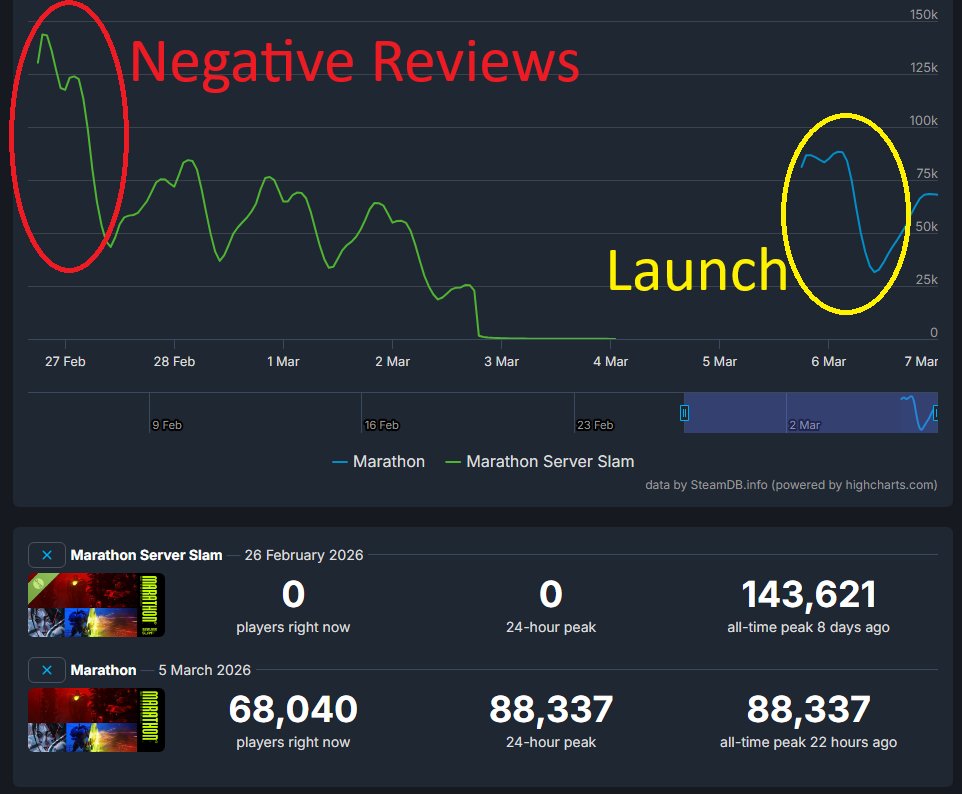Click the '2 Mar' main axis label
Image resolution: width=962 pixels, height=794 pixels.
(x=392, y=361)
